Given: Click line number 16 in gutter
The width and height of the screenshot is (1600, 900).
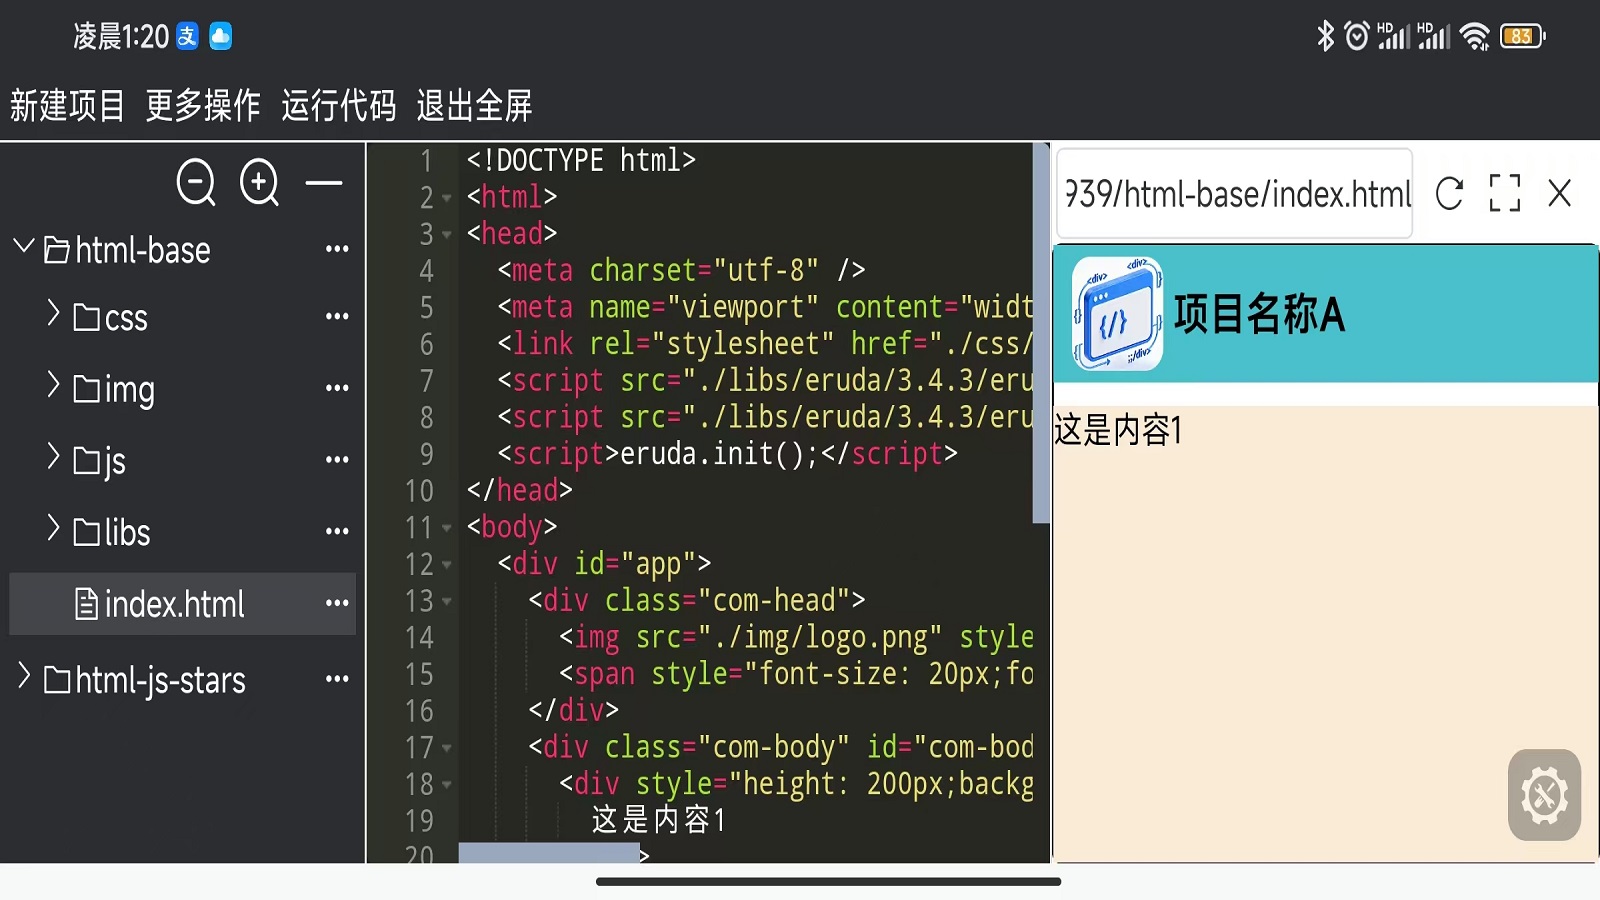Looking at the screenshot, I should pyautogui.click(x=419, y=711).
